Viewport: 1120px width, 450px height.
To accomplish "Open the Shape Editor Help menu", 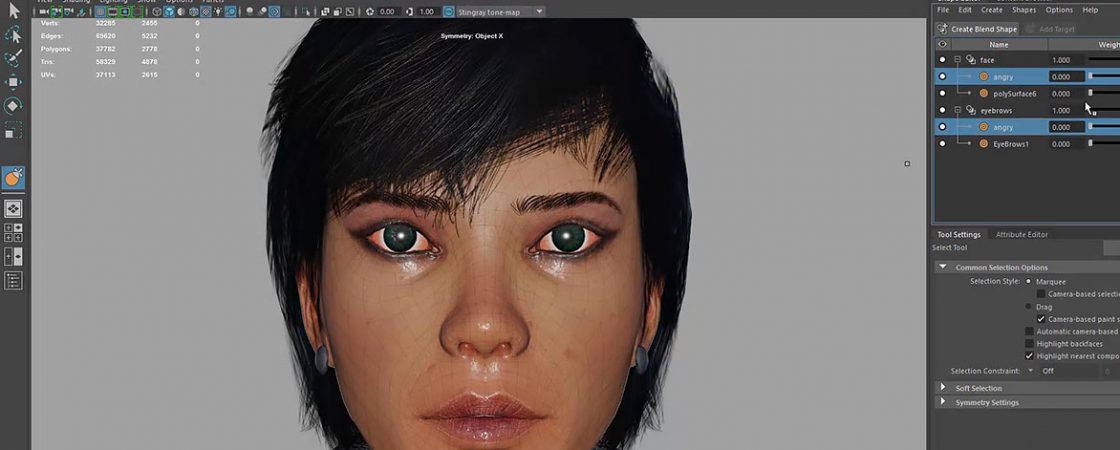I will [1090, 10].
